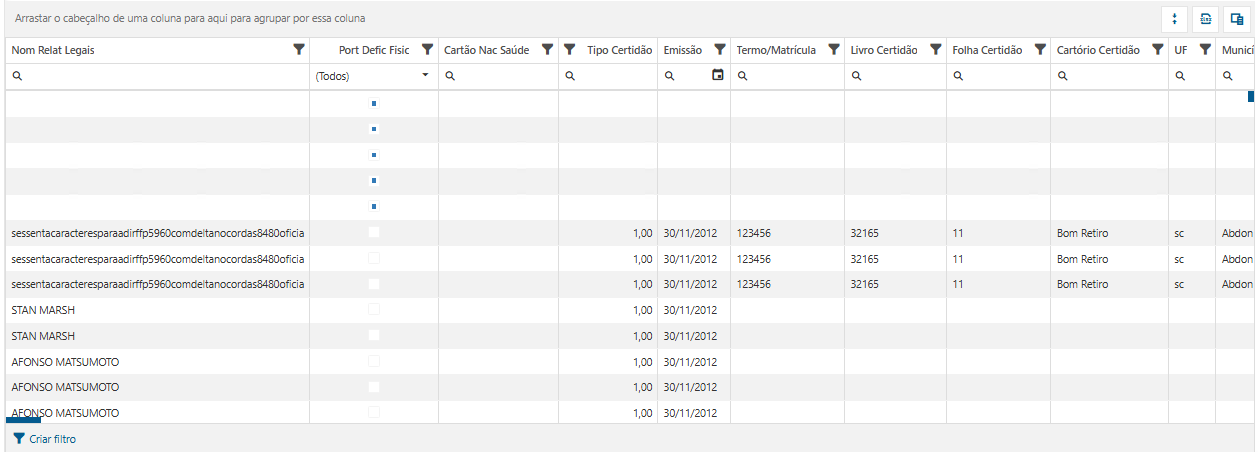Open the Tipo Certidão search operator menu
1258x452 pixels.
coord(570,76)
